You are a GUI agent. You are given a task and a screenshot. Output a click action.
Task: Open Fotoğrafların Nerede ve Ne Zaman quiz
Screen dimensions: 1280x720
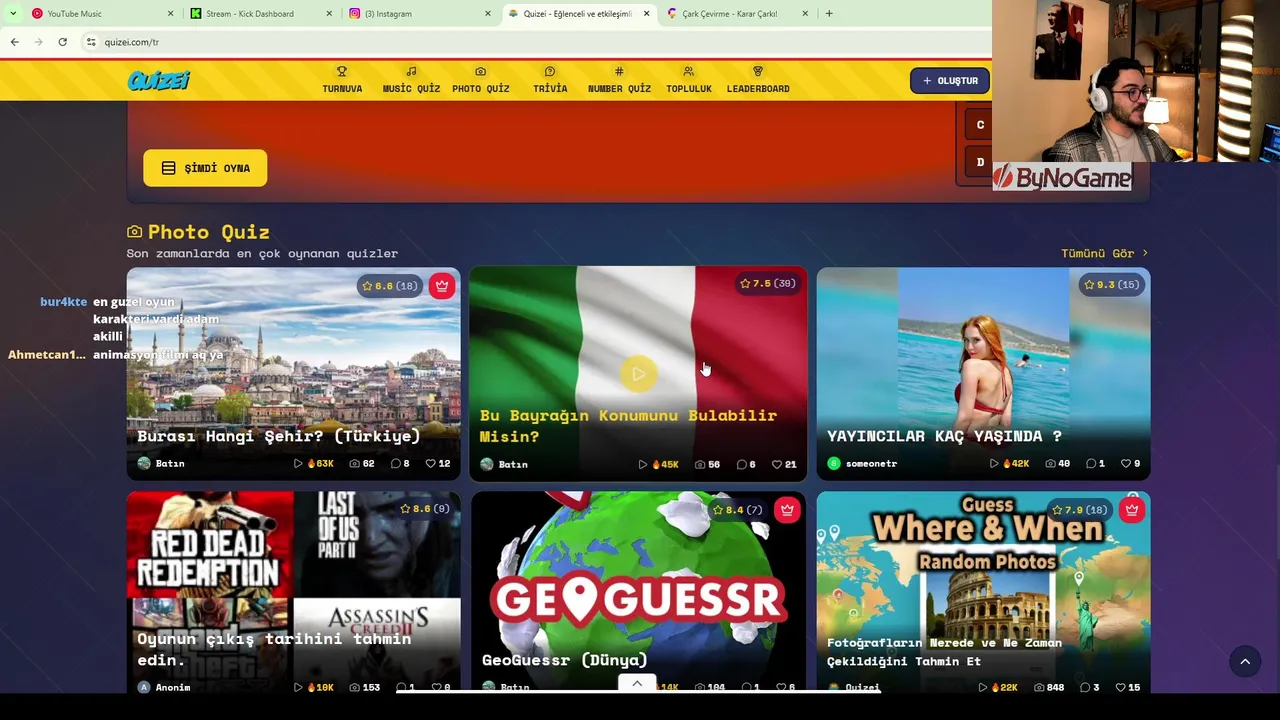pos(983,592)
